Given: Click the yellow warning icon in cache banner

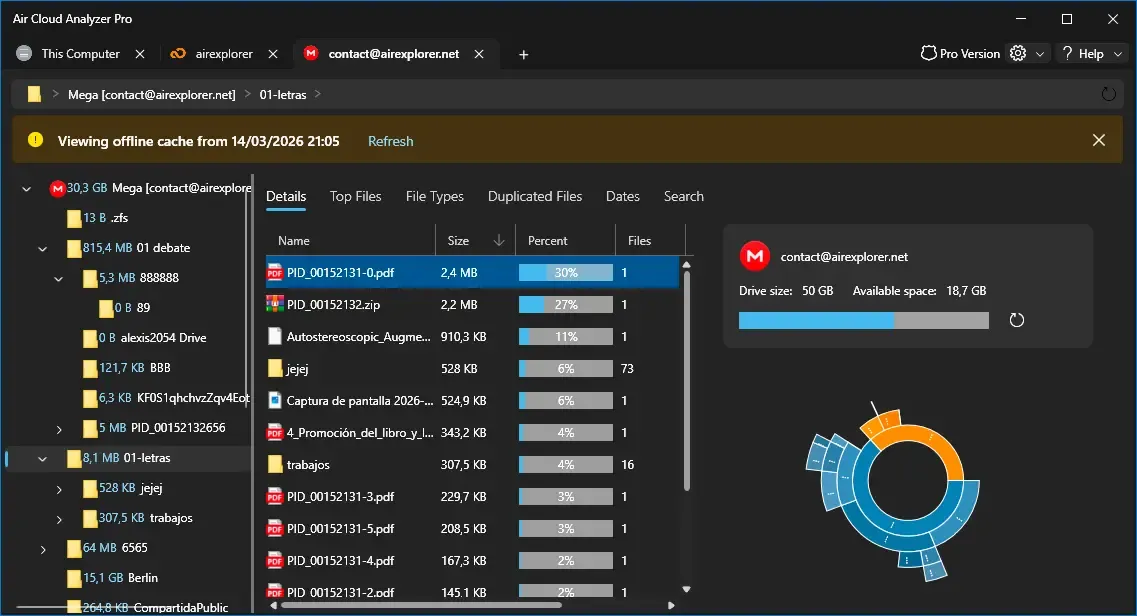Looking at the screenshot, I should click(36, 140).
